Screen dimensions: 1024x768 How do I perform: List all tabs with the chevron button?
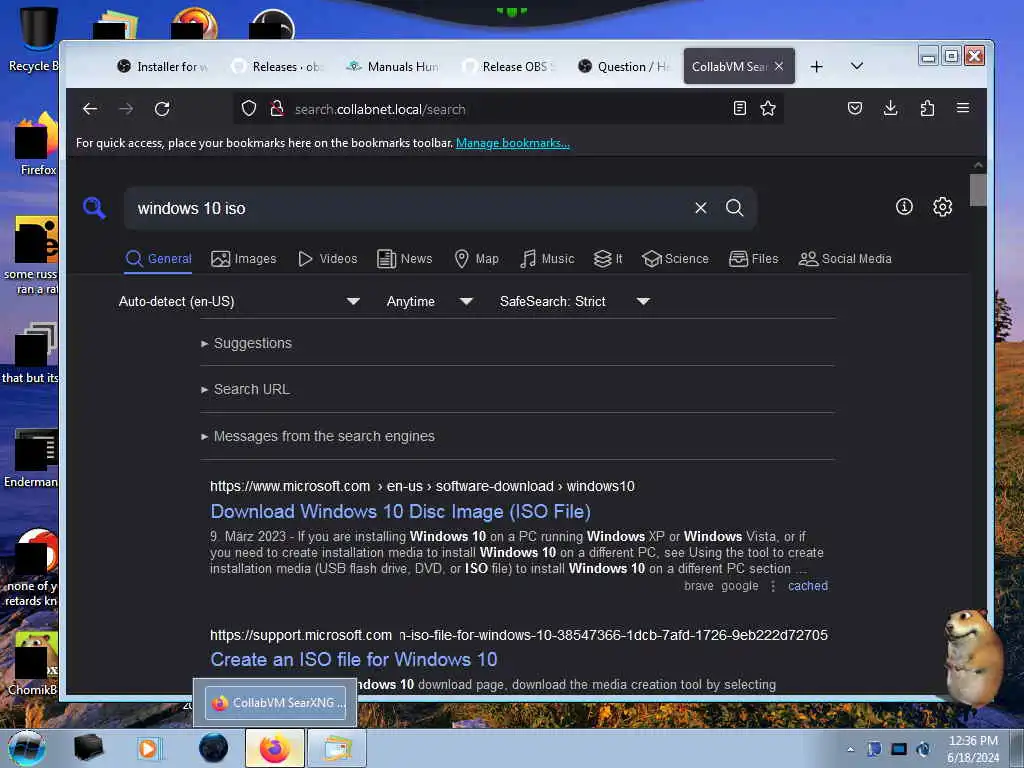[857, 66]
